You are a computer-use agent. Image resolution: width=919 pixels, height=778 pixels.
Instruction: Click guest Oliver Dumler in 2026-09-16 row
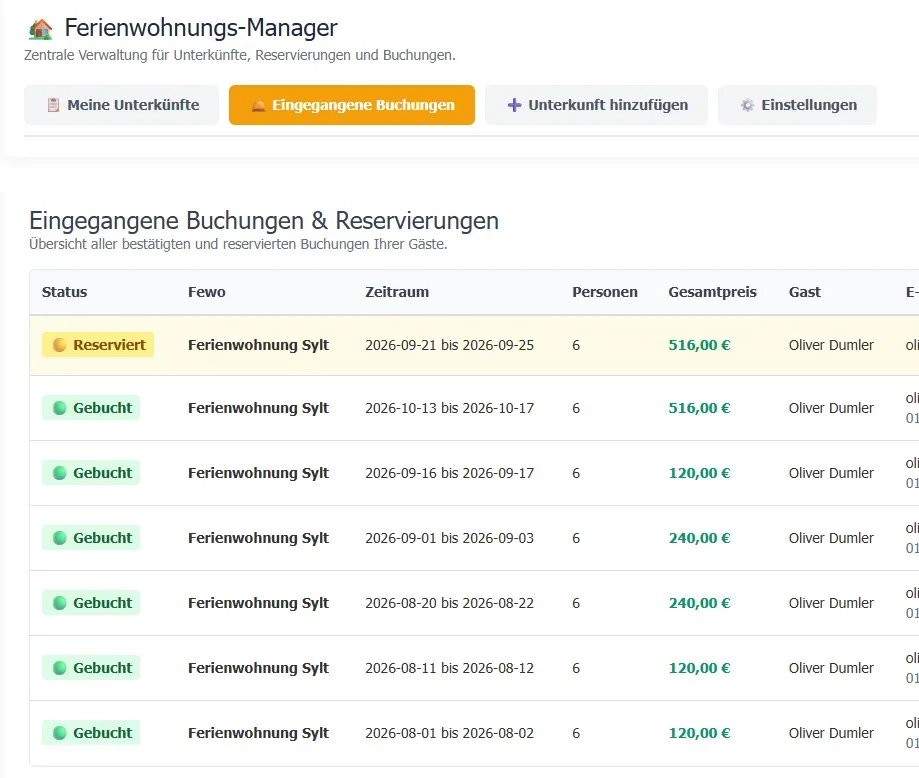click(831, 473)
